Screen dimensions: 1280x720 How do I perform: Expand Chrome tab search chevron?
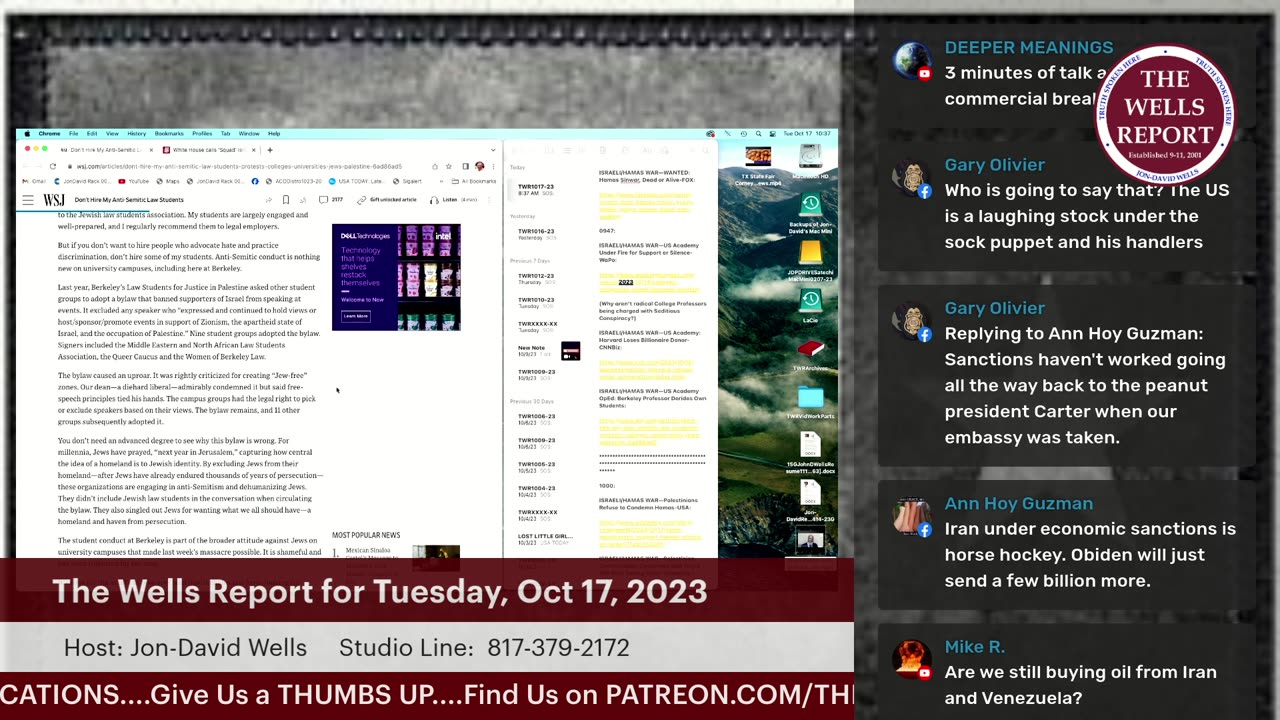point(492,150)
